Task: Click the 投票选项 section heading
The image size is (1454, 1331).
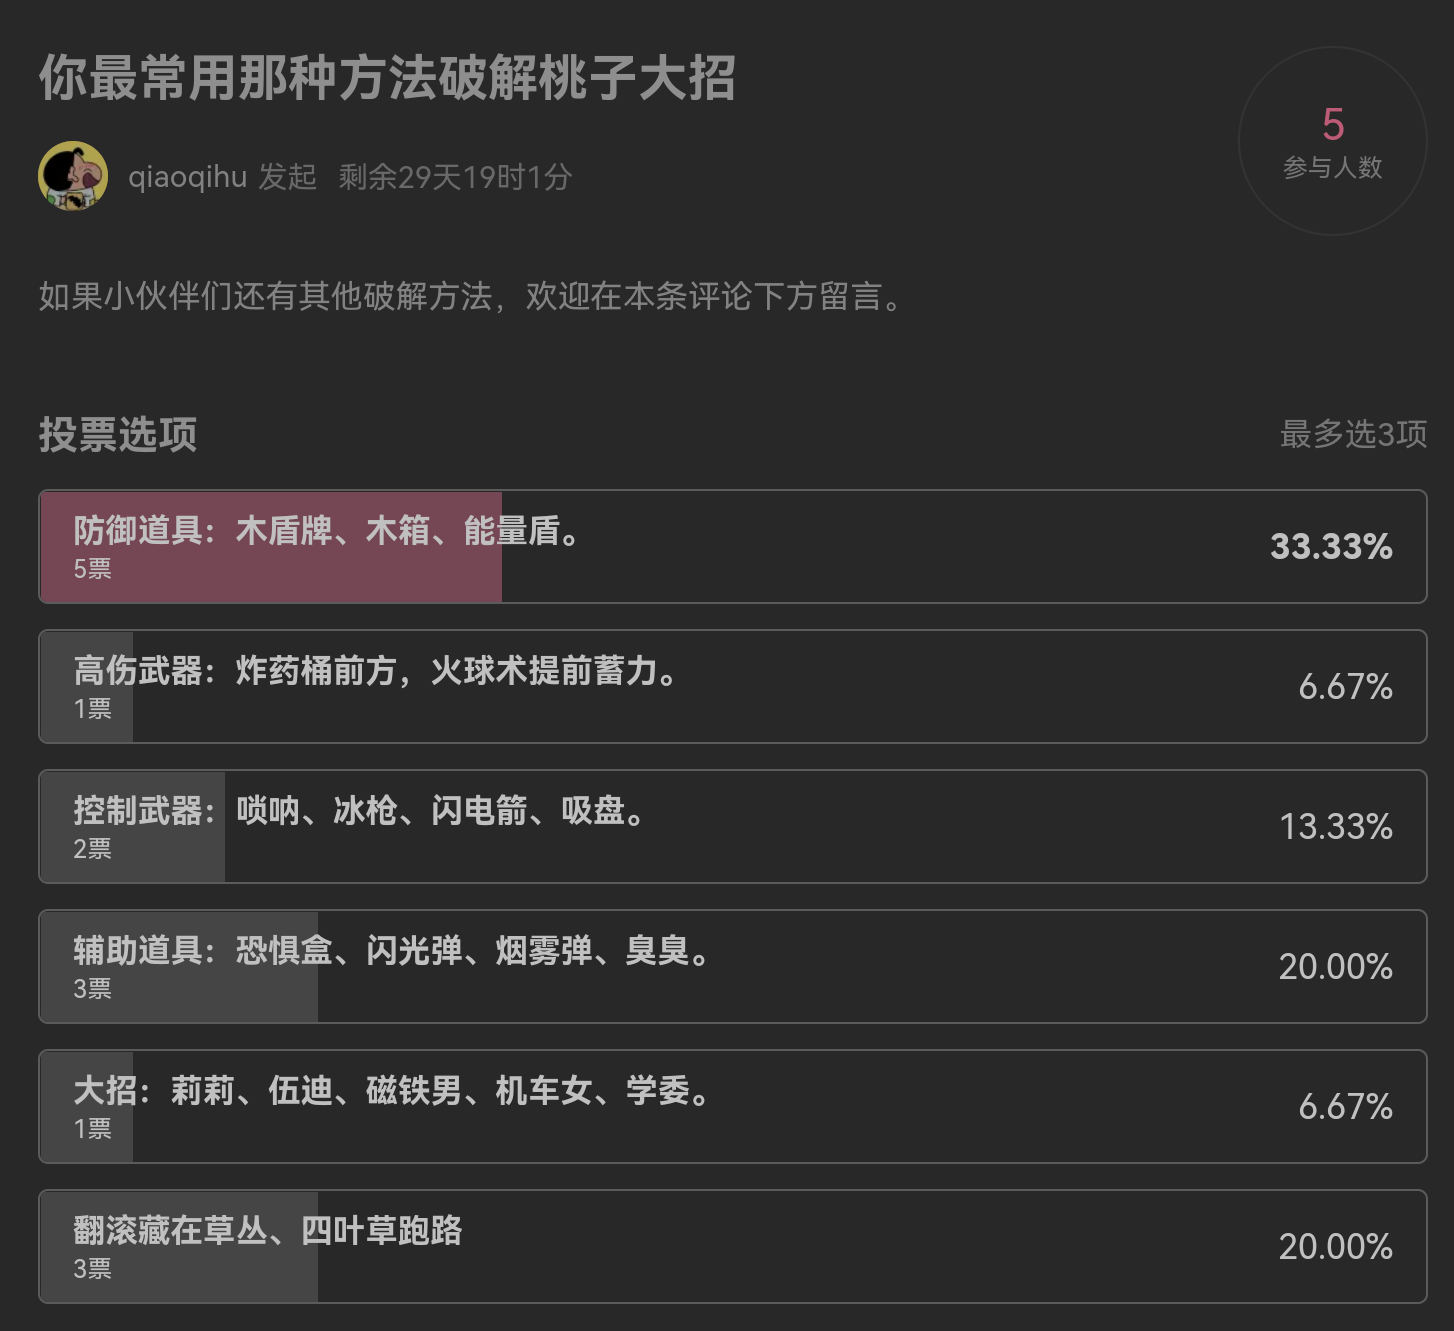Action: 118,434
